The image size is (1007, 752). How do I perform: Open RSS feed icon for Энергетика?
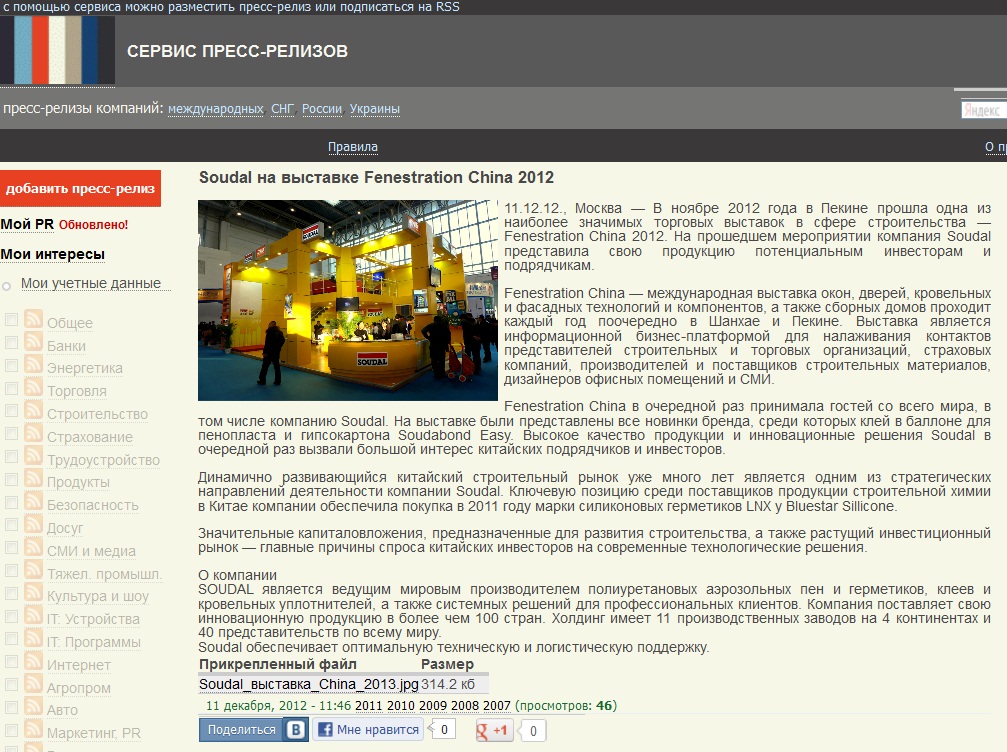click(33, 365)
